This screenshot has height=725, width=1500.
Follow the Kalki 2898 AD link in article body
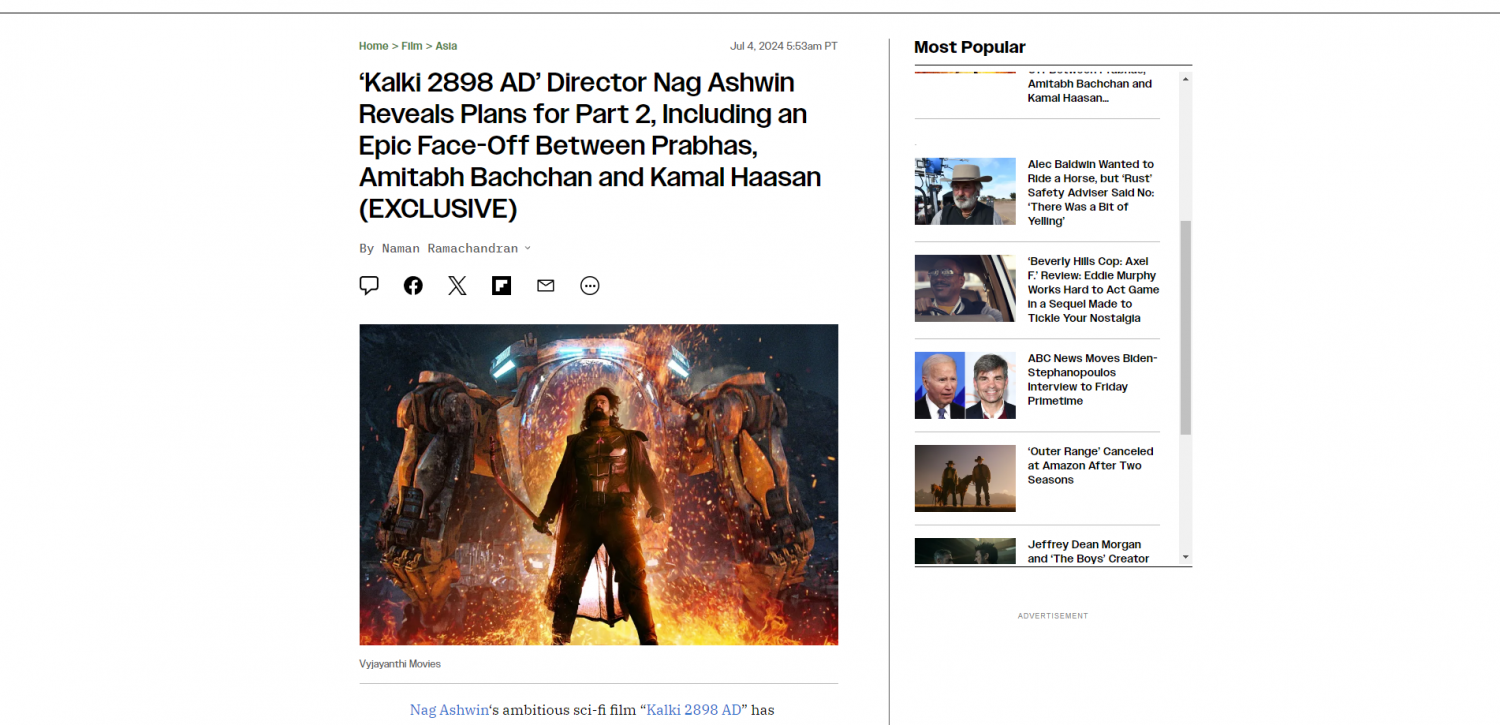pyautogui.click(x=694, y=710)
